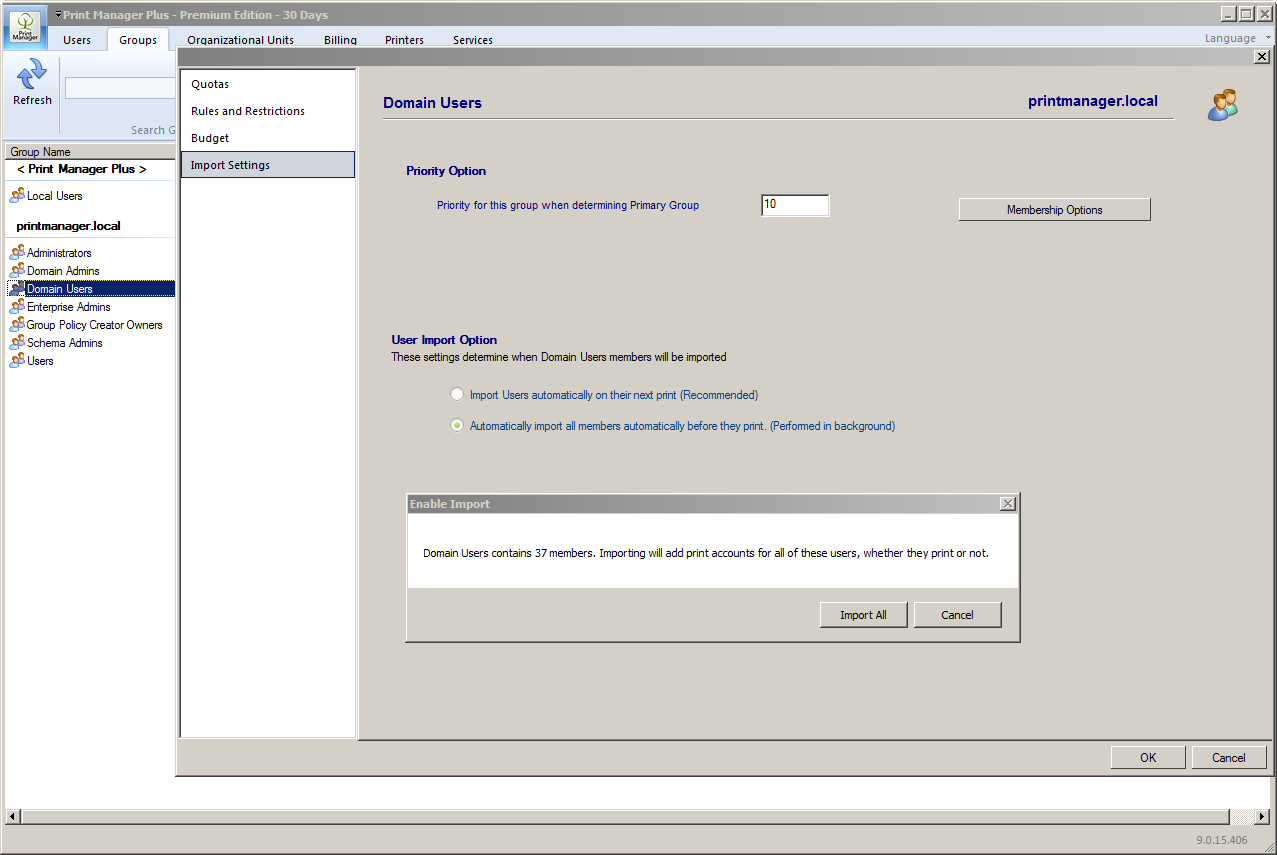The width and height of the screenshot is (1277, 855).
Task: Click the Group Name column header
Action: click(x=89, y=152)
